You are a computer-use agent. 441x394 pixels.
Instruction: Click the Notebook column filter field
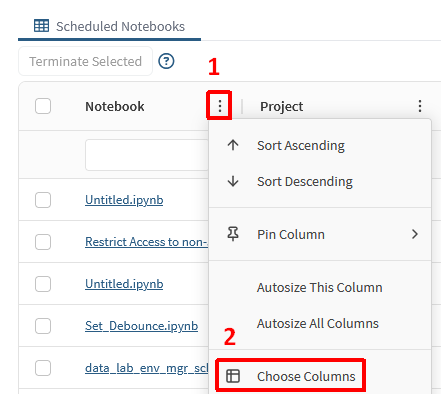(147, 155)
